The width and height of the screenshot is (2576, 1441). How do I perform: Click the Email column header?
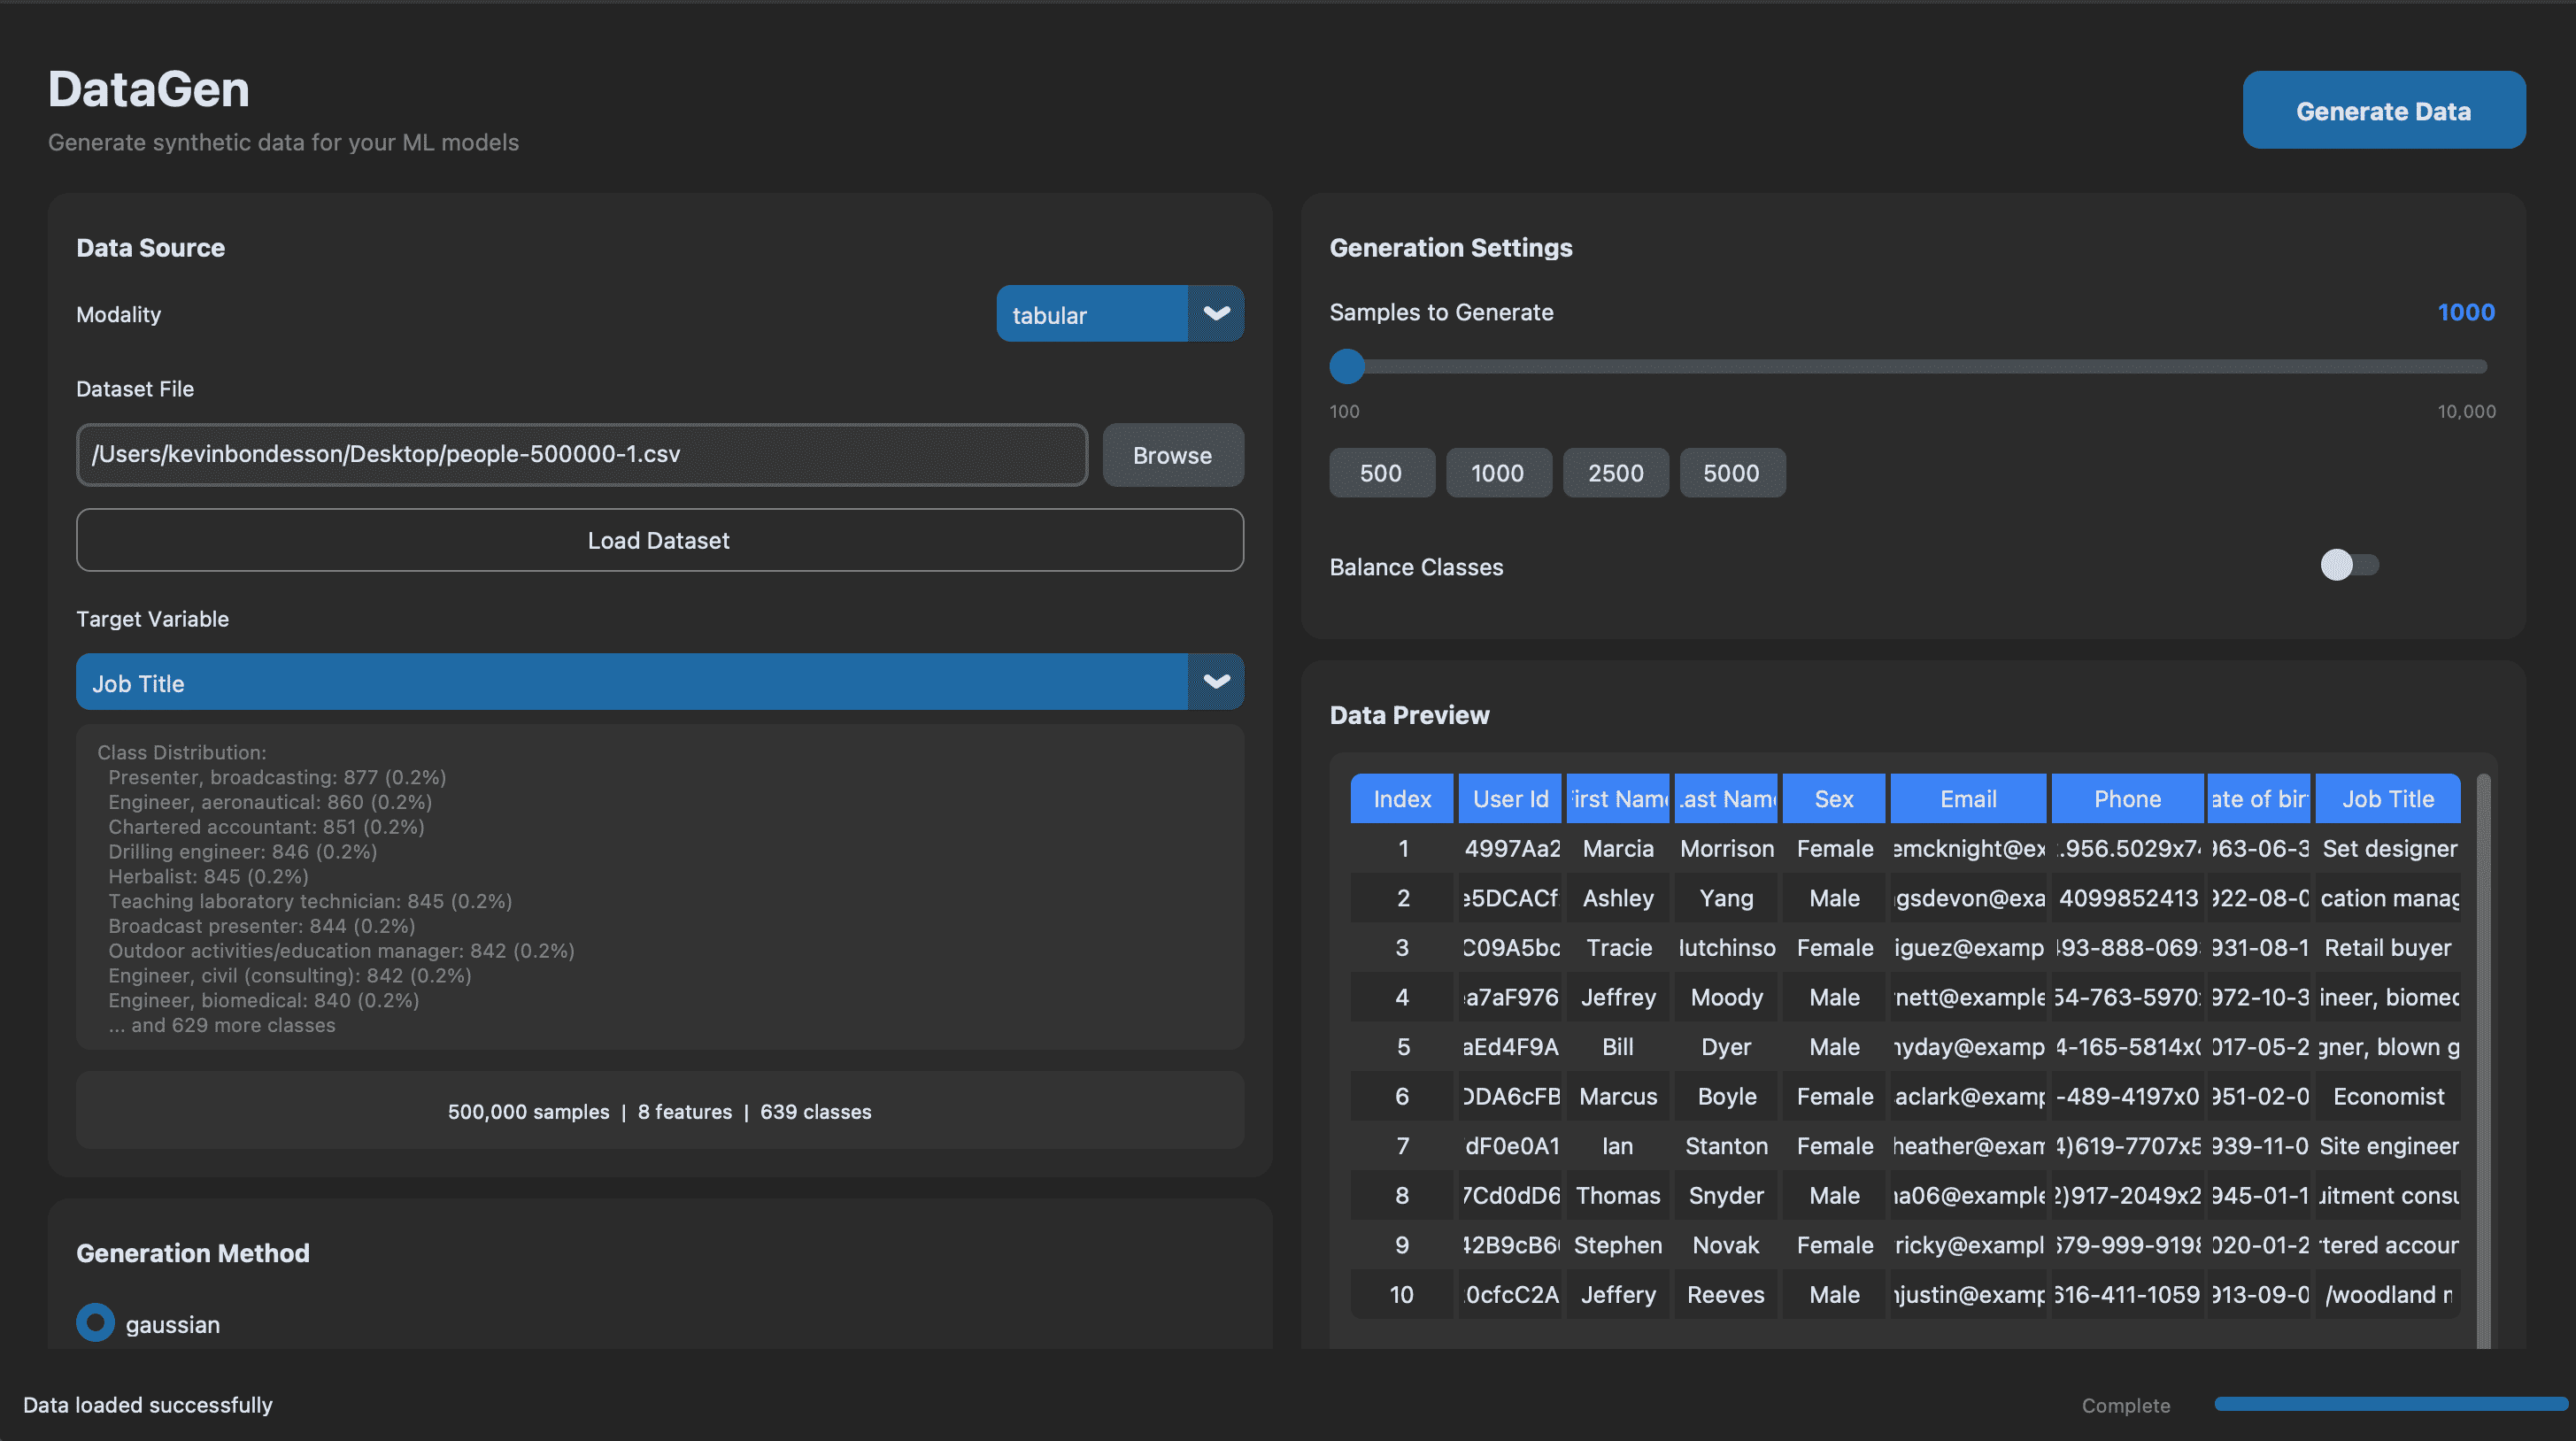(x=1967, y=799)
